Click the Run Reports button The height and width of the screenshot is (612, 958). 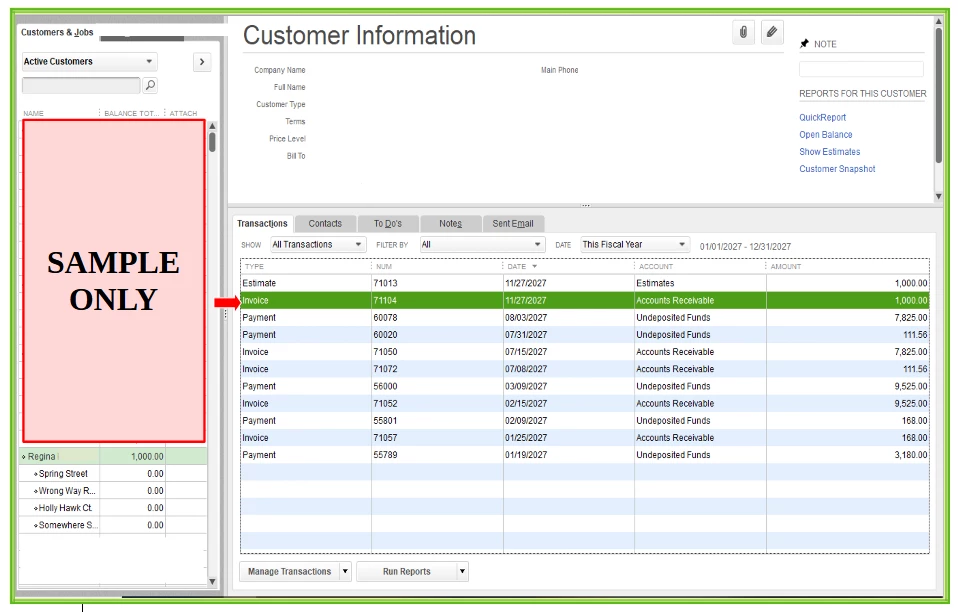(x=407, y=572)
